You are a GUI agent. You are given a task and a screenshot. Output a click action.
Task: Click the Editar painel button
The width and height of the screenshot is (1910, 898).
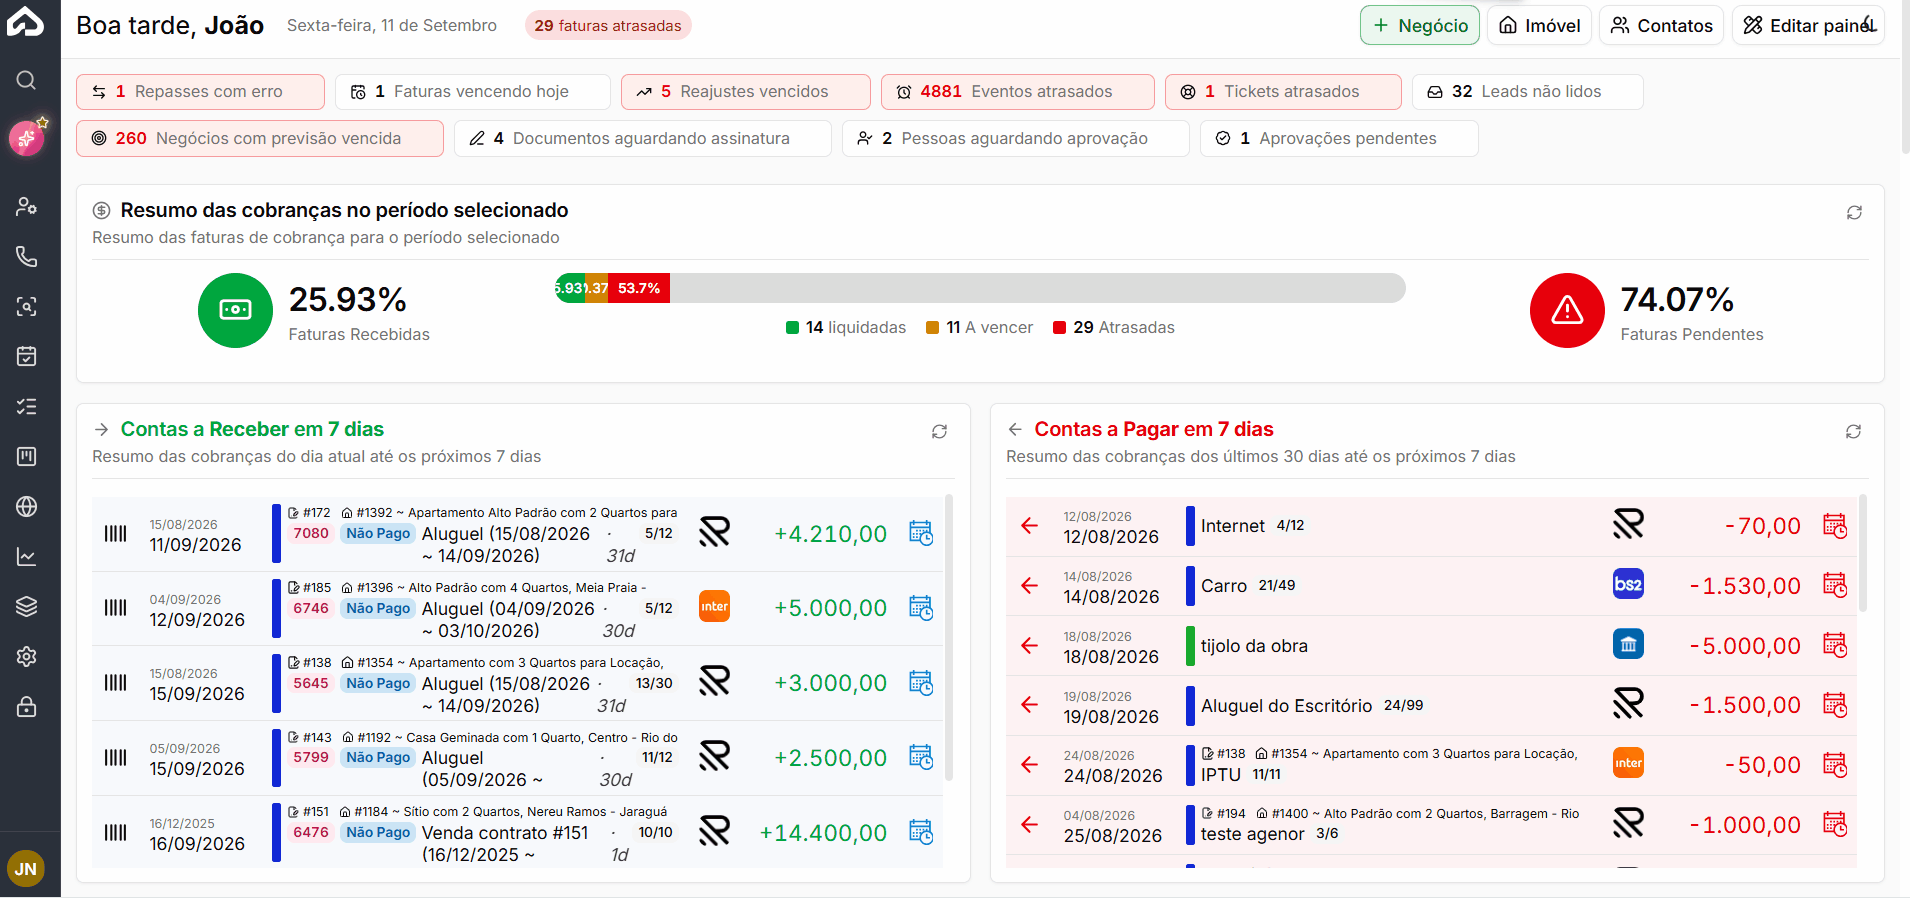pos(1808,25)
